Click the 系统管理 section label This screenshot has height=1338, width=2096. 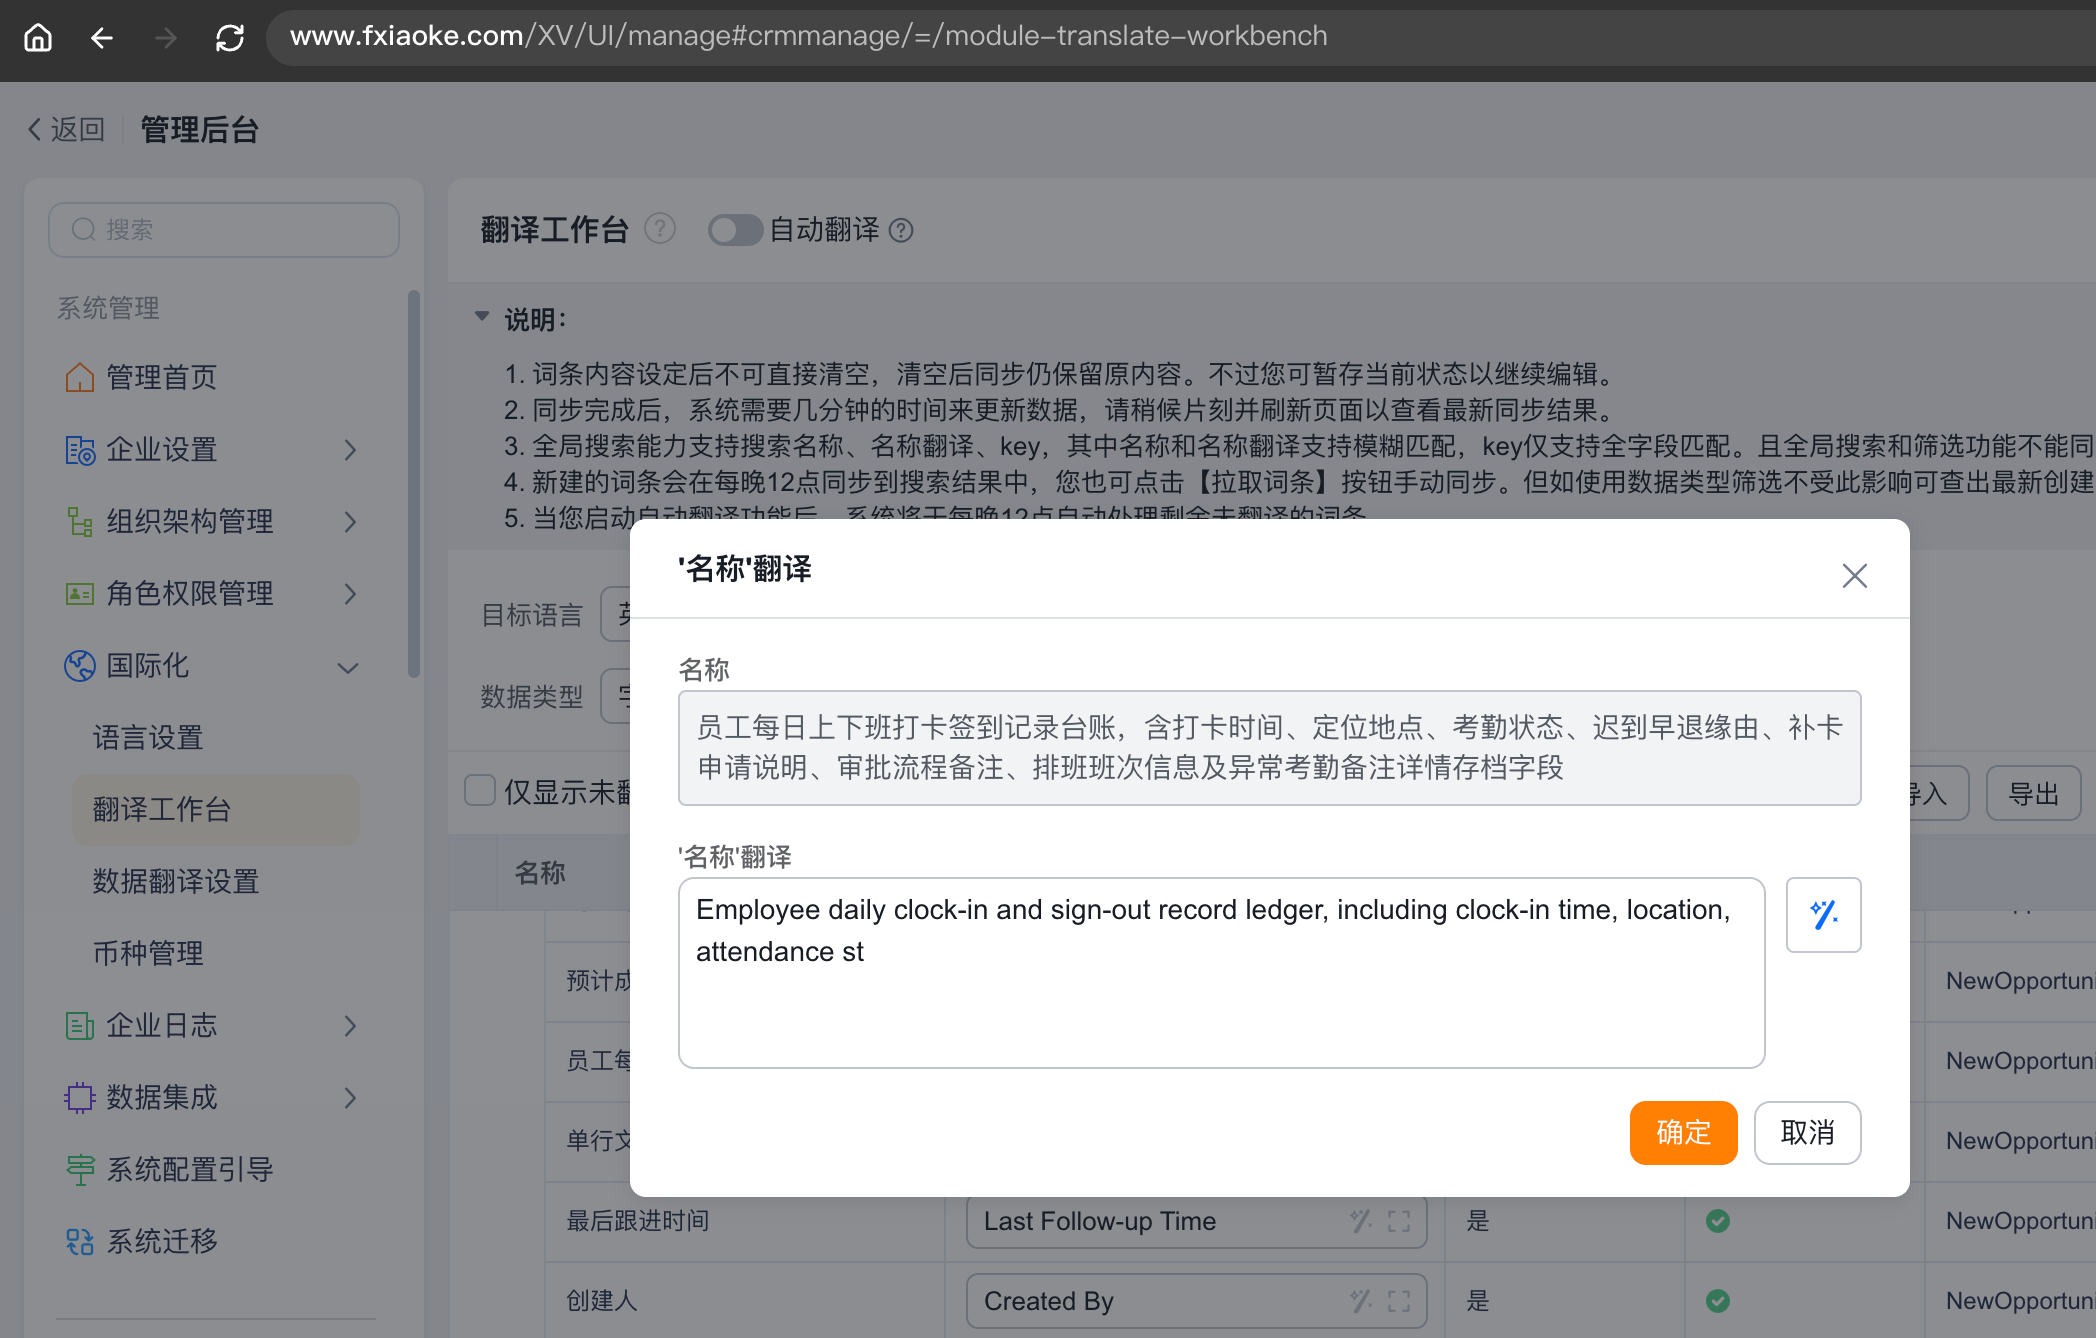pyautogui.click(x=108, y=308)
